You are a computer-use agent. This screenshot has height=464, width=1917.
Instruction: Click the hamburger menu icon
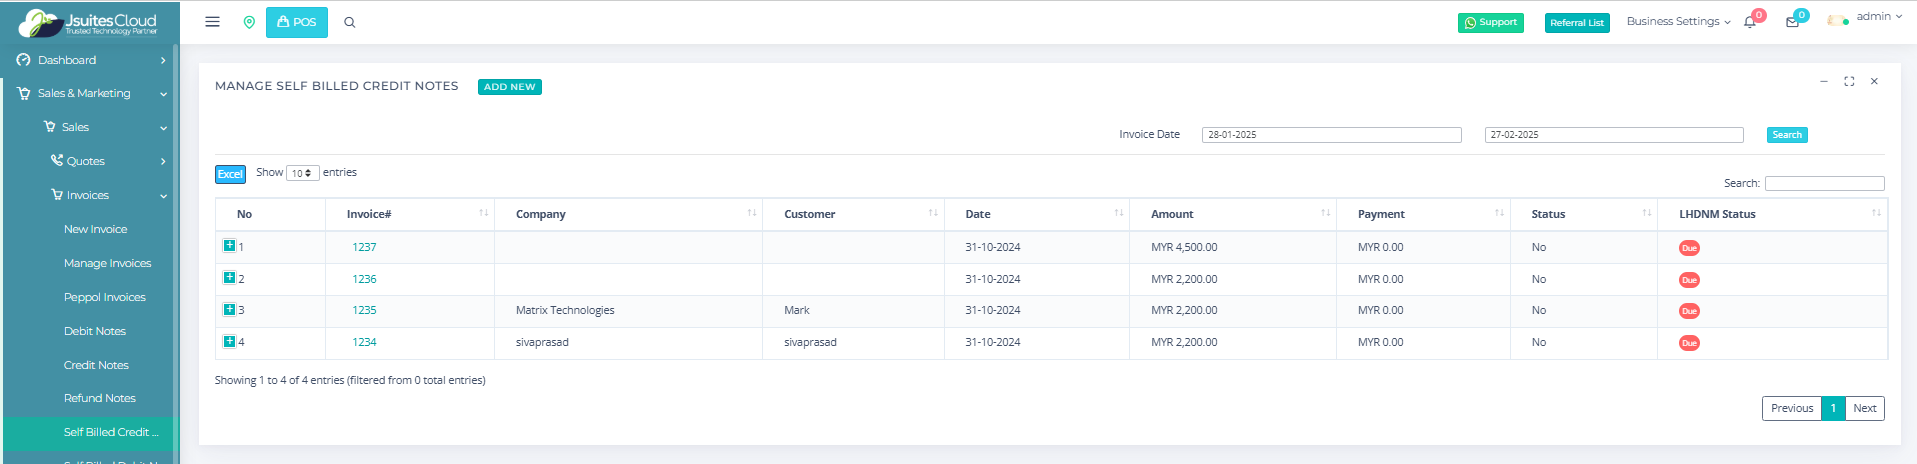pyautogui.click(x=212, y=22)
